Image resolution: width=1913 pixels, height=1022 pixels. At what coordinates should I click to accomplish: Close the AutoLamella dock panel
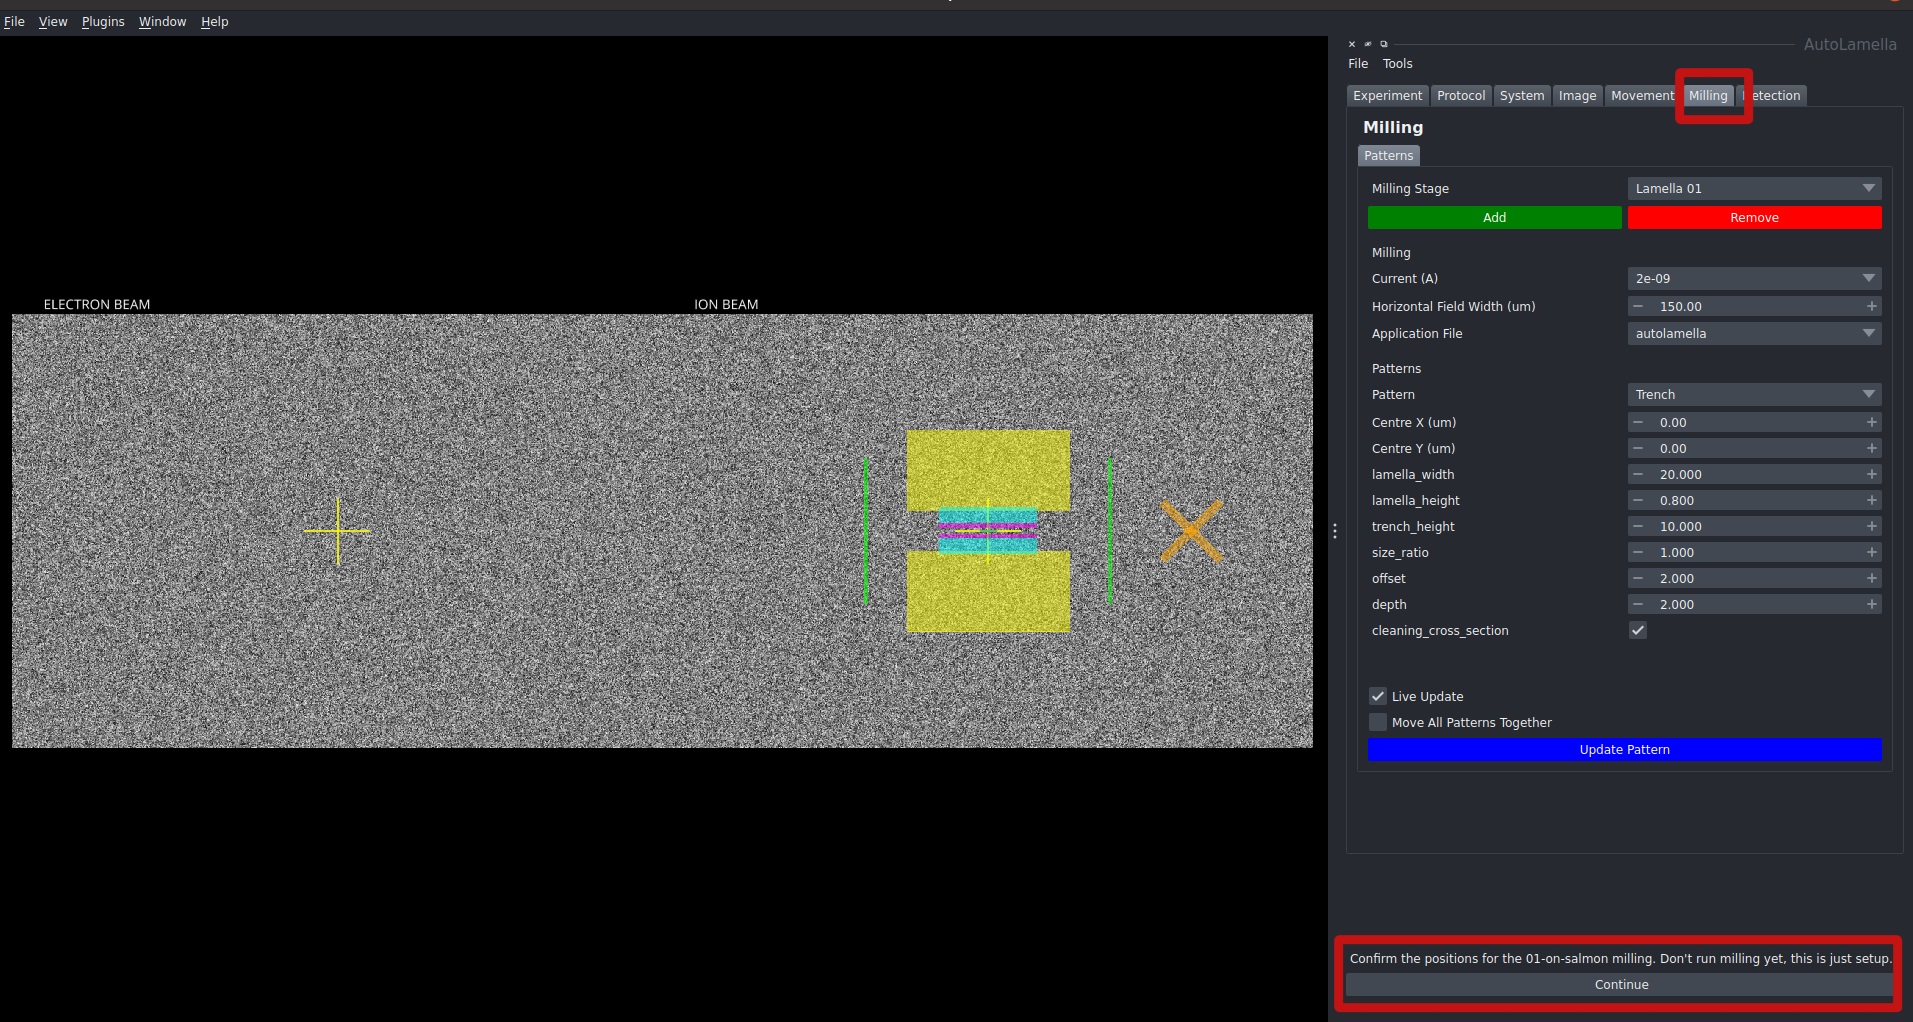pyautogui.click(x=1352, y=44)
